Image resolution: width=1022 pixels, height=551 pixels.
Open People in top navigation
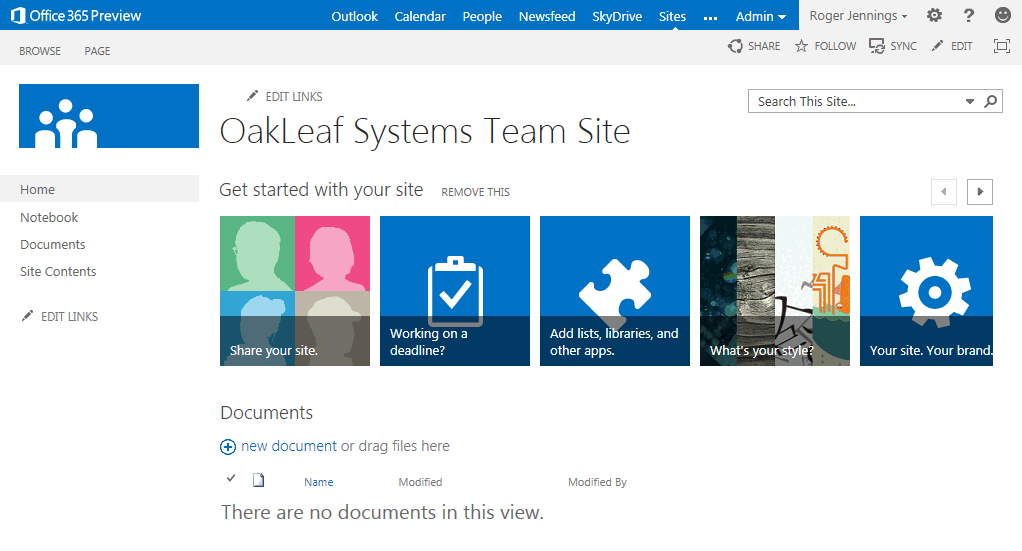tap(482, 16)
